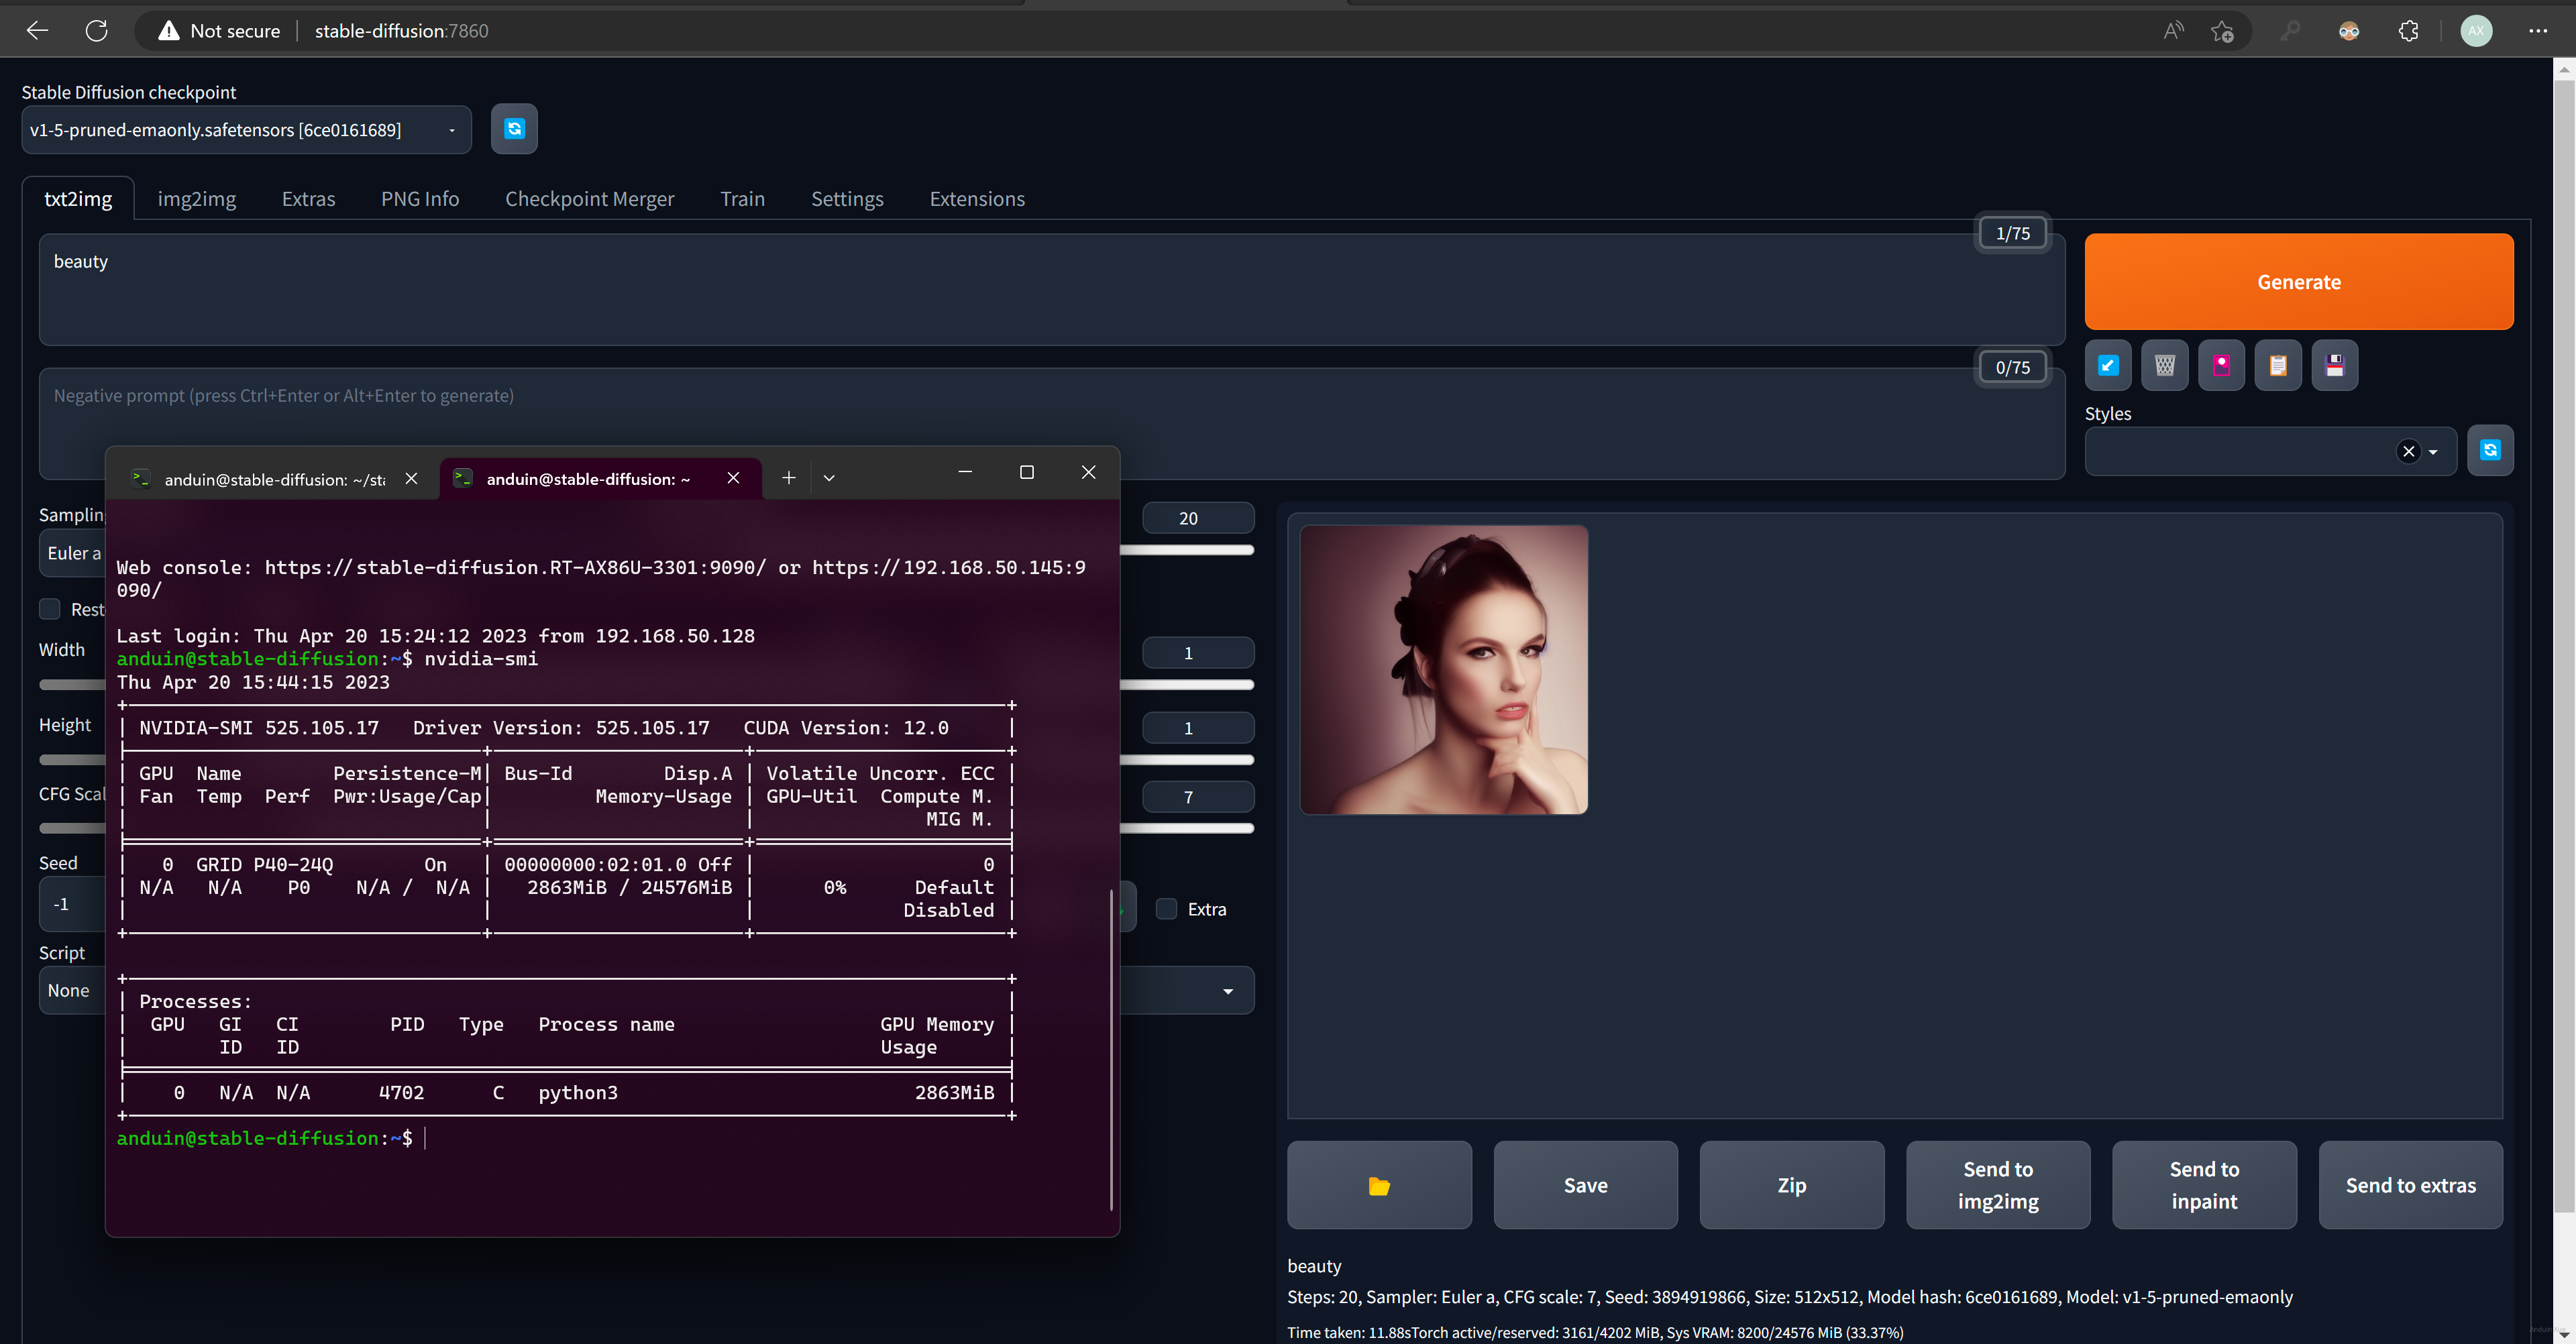The image size is (2576, 1344).
Task: Click the floppy disk save style icon
Action: tap(2334, 365)
